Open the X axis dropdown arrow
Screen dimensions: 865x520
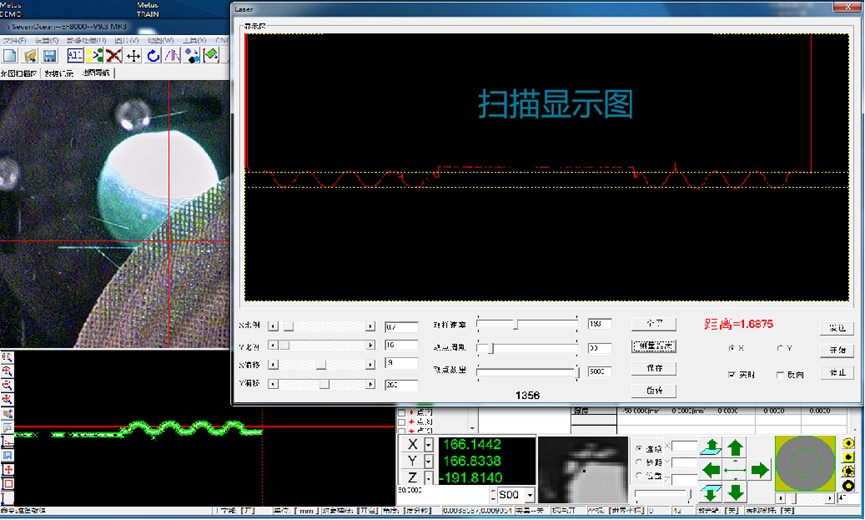428,444
